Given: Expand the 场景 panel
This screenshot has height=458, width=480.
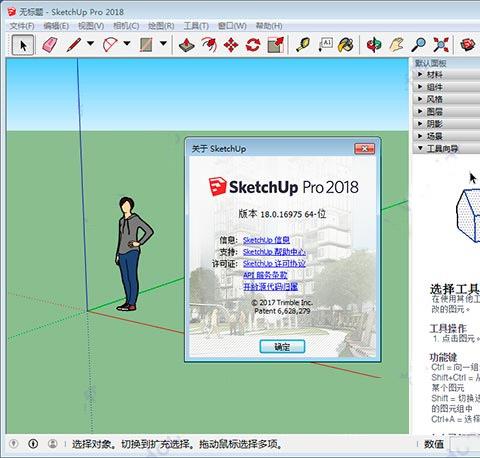Looking at the screenshot, I should click(446, 136).
